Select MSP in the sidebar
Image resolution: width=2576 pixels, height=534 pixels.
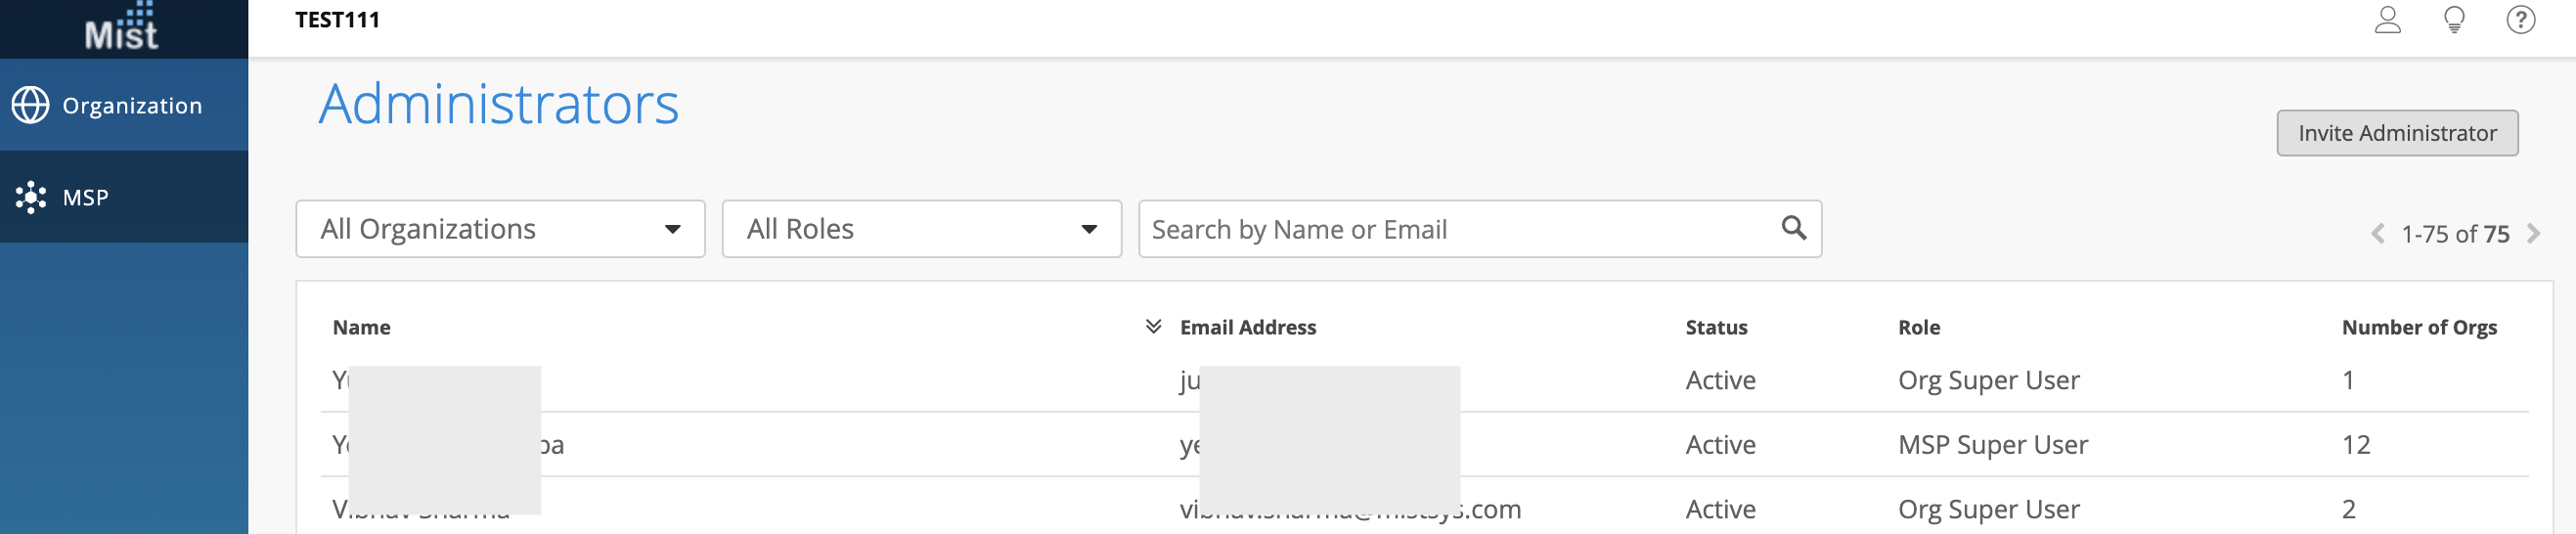point(86,197)
